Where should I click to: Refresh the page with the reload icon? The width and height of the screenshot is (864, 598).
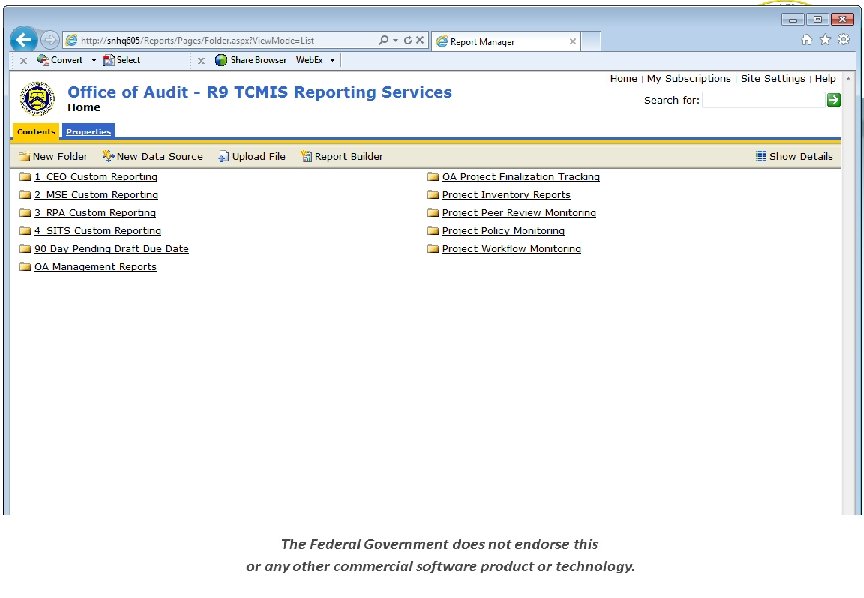point(408,40)
